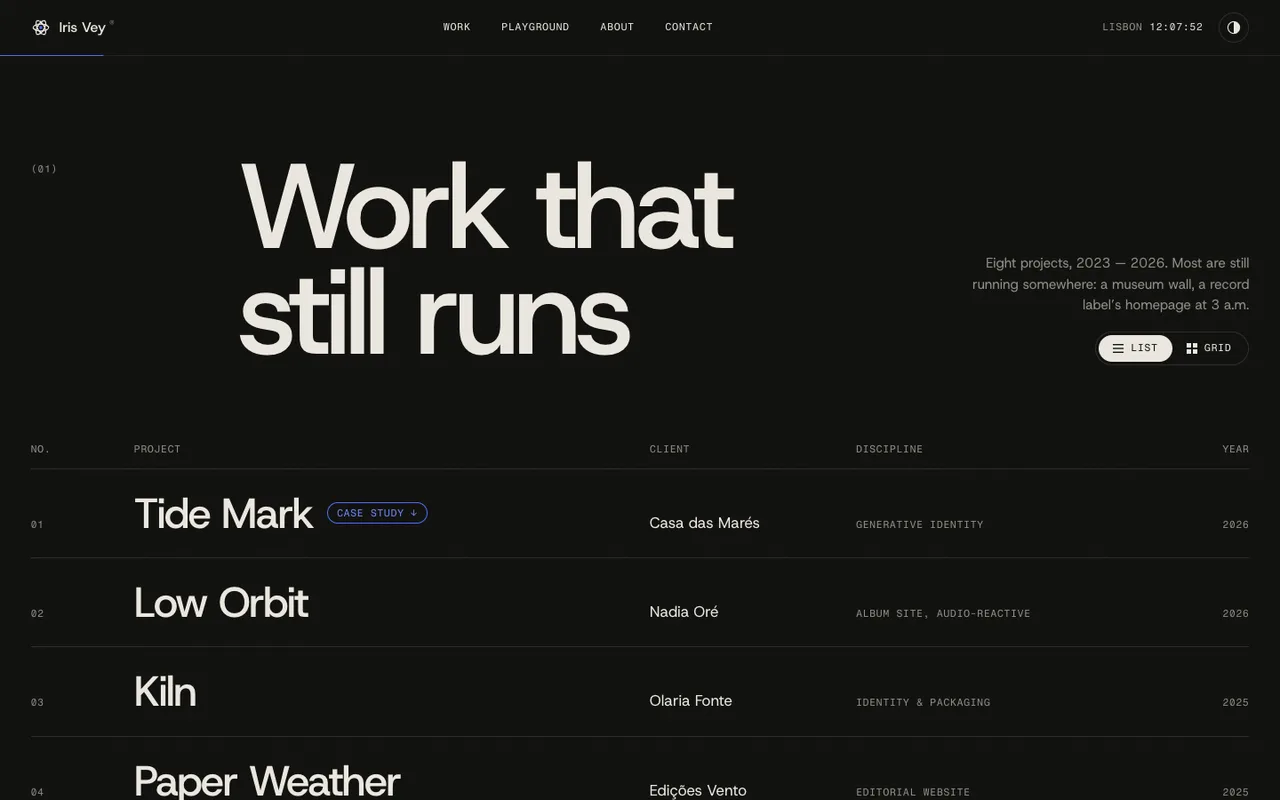Open the Work nav item
The width and height of the screenshot is (1280, 800).
tap(457, 27)
